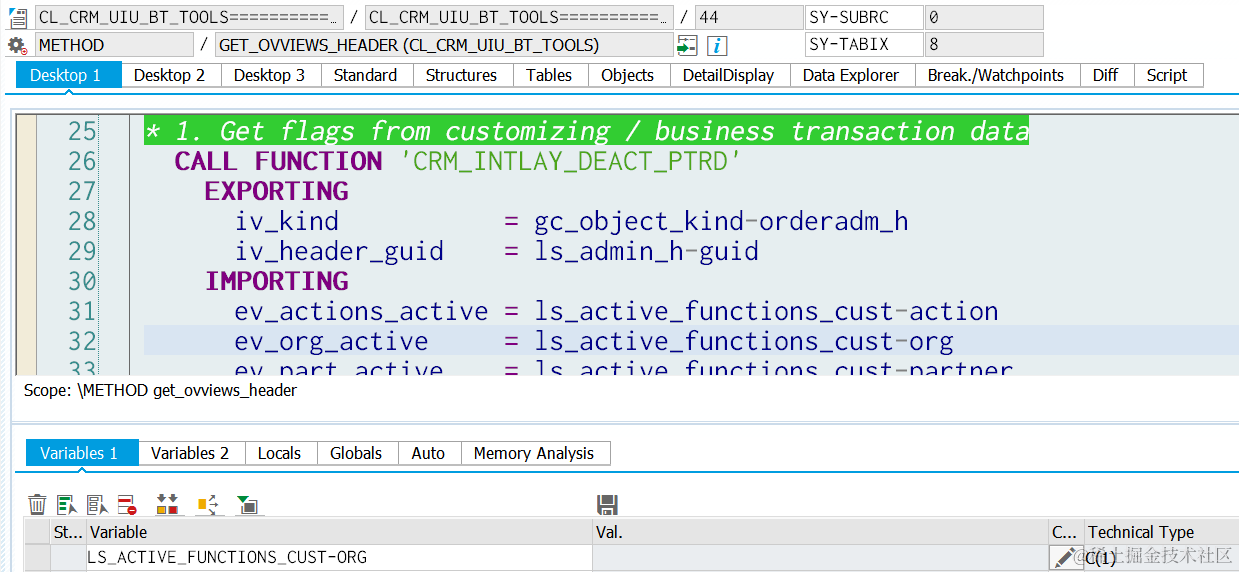Click the C... column header

[1065, 532]
